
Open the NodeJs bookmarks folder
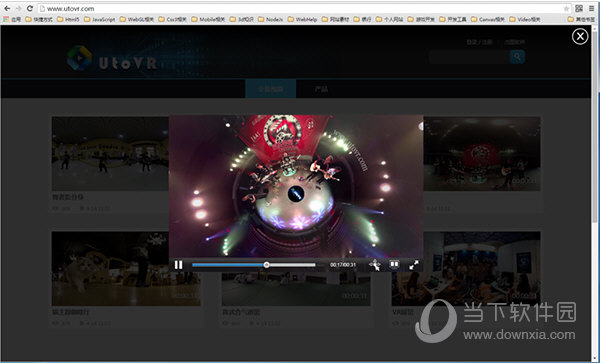tap(271, 19)
